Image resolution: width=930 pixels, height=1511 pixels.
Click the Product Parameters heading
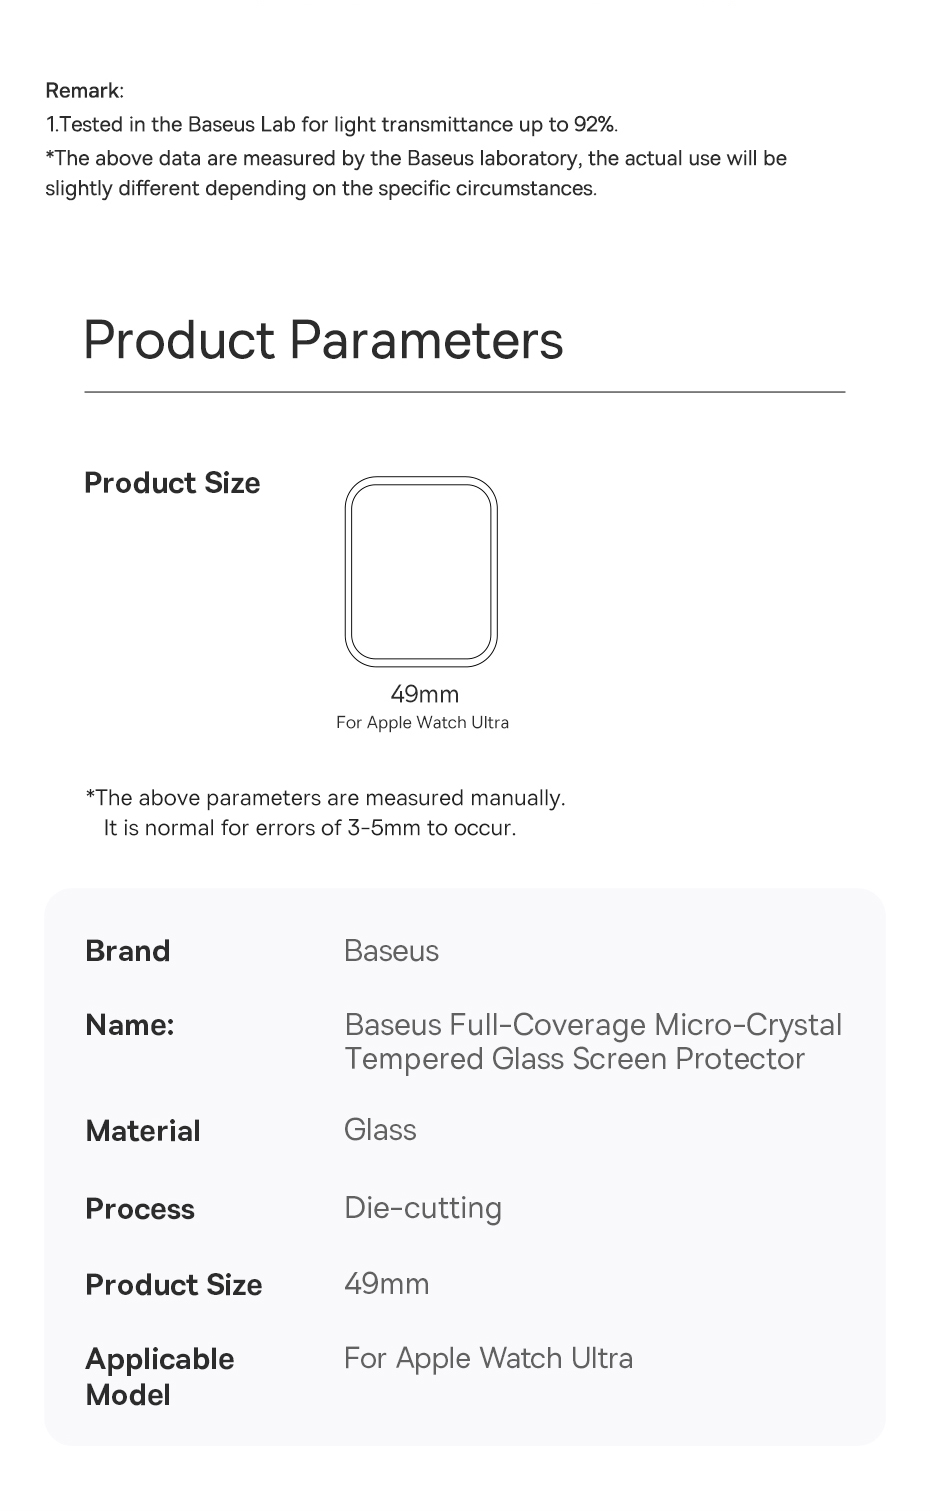click(x=323, y=339)
